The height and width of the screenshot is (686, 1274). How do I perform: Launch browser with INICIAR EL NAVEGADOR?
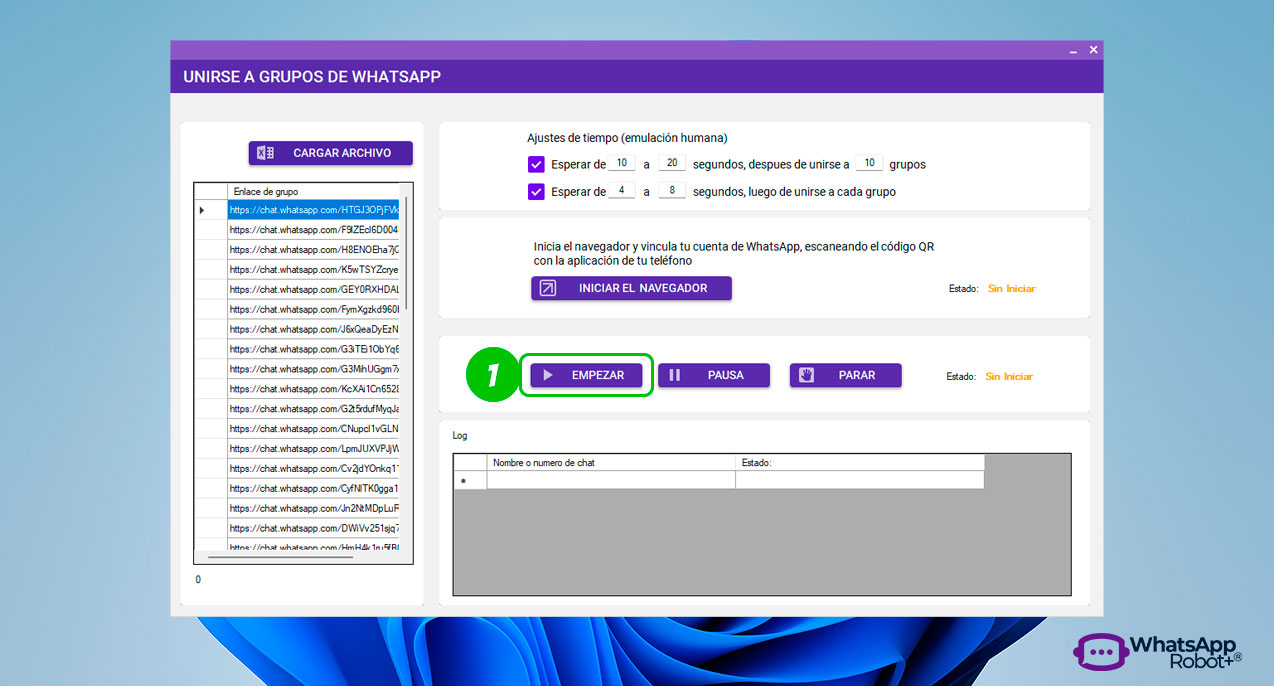(x=631, y=288)
